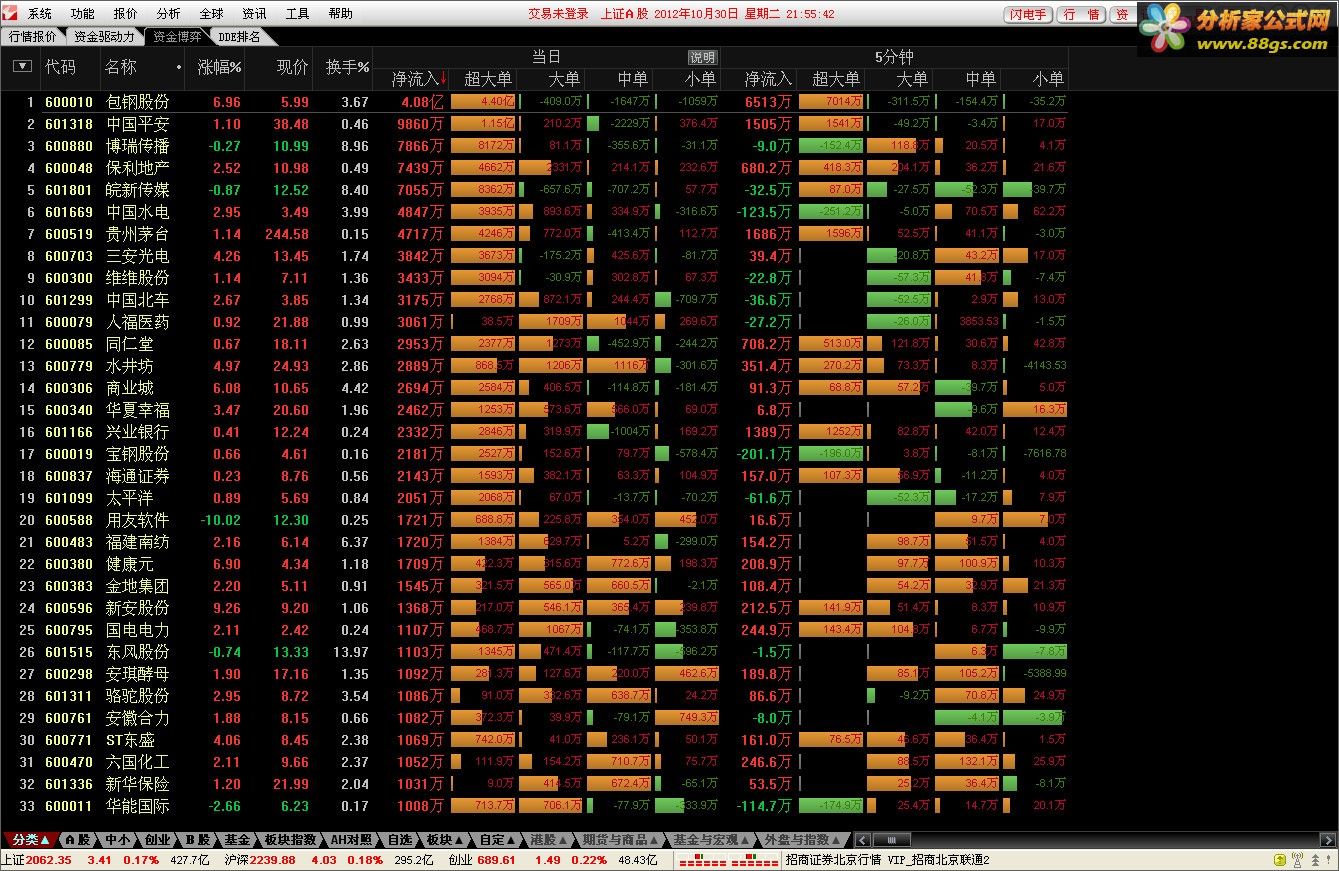
Task: Click 招商证券北京行情 in the status bar
Action: (x=832, y=860)
